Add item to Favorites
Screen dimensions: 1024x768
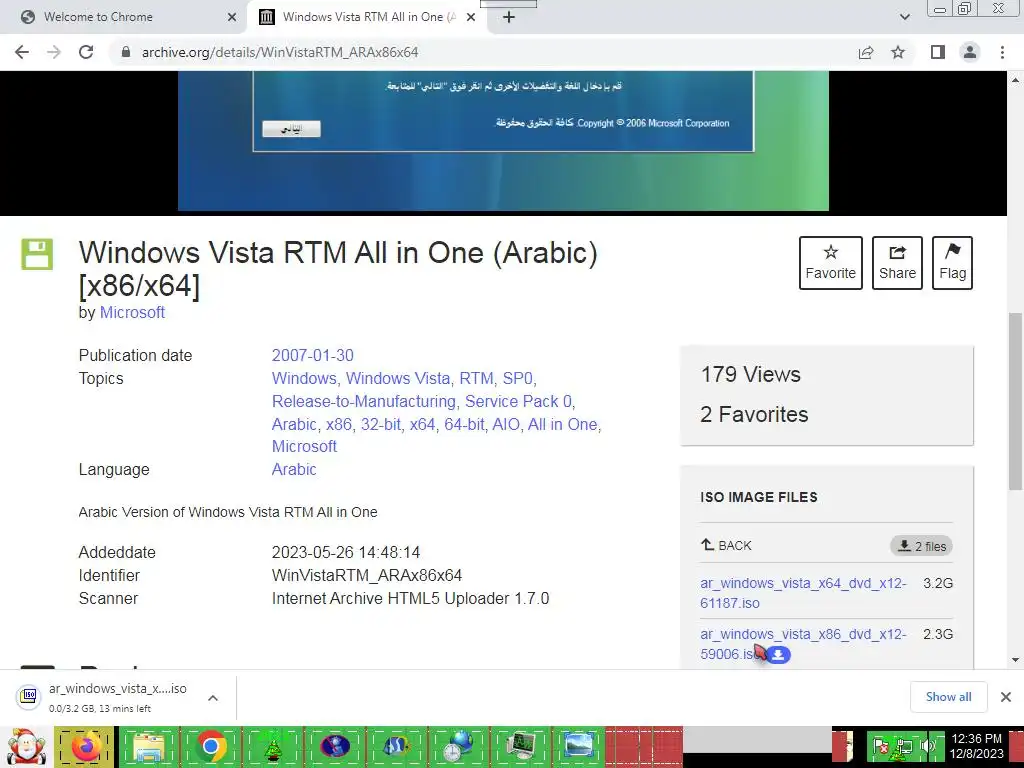click(831, 263)
